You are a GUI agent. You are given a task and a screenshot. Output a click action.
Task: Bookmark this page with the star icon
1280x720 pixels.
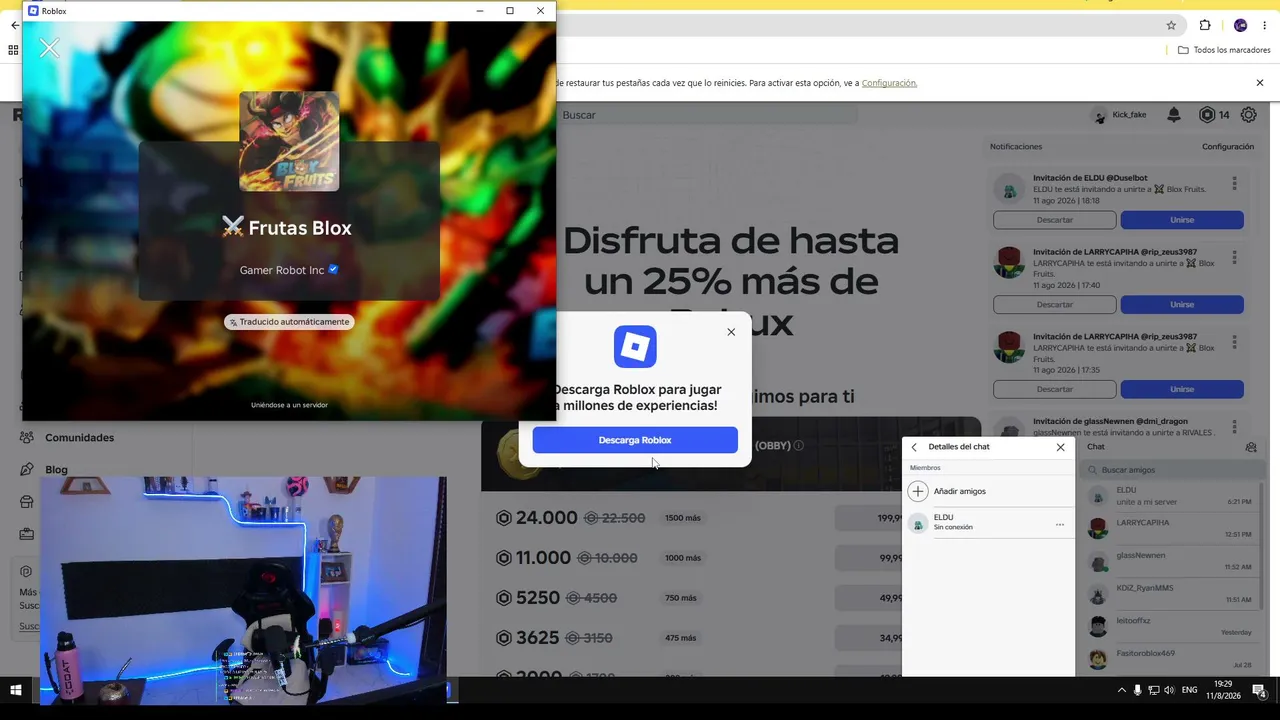point(1171,25)
